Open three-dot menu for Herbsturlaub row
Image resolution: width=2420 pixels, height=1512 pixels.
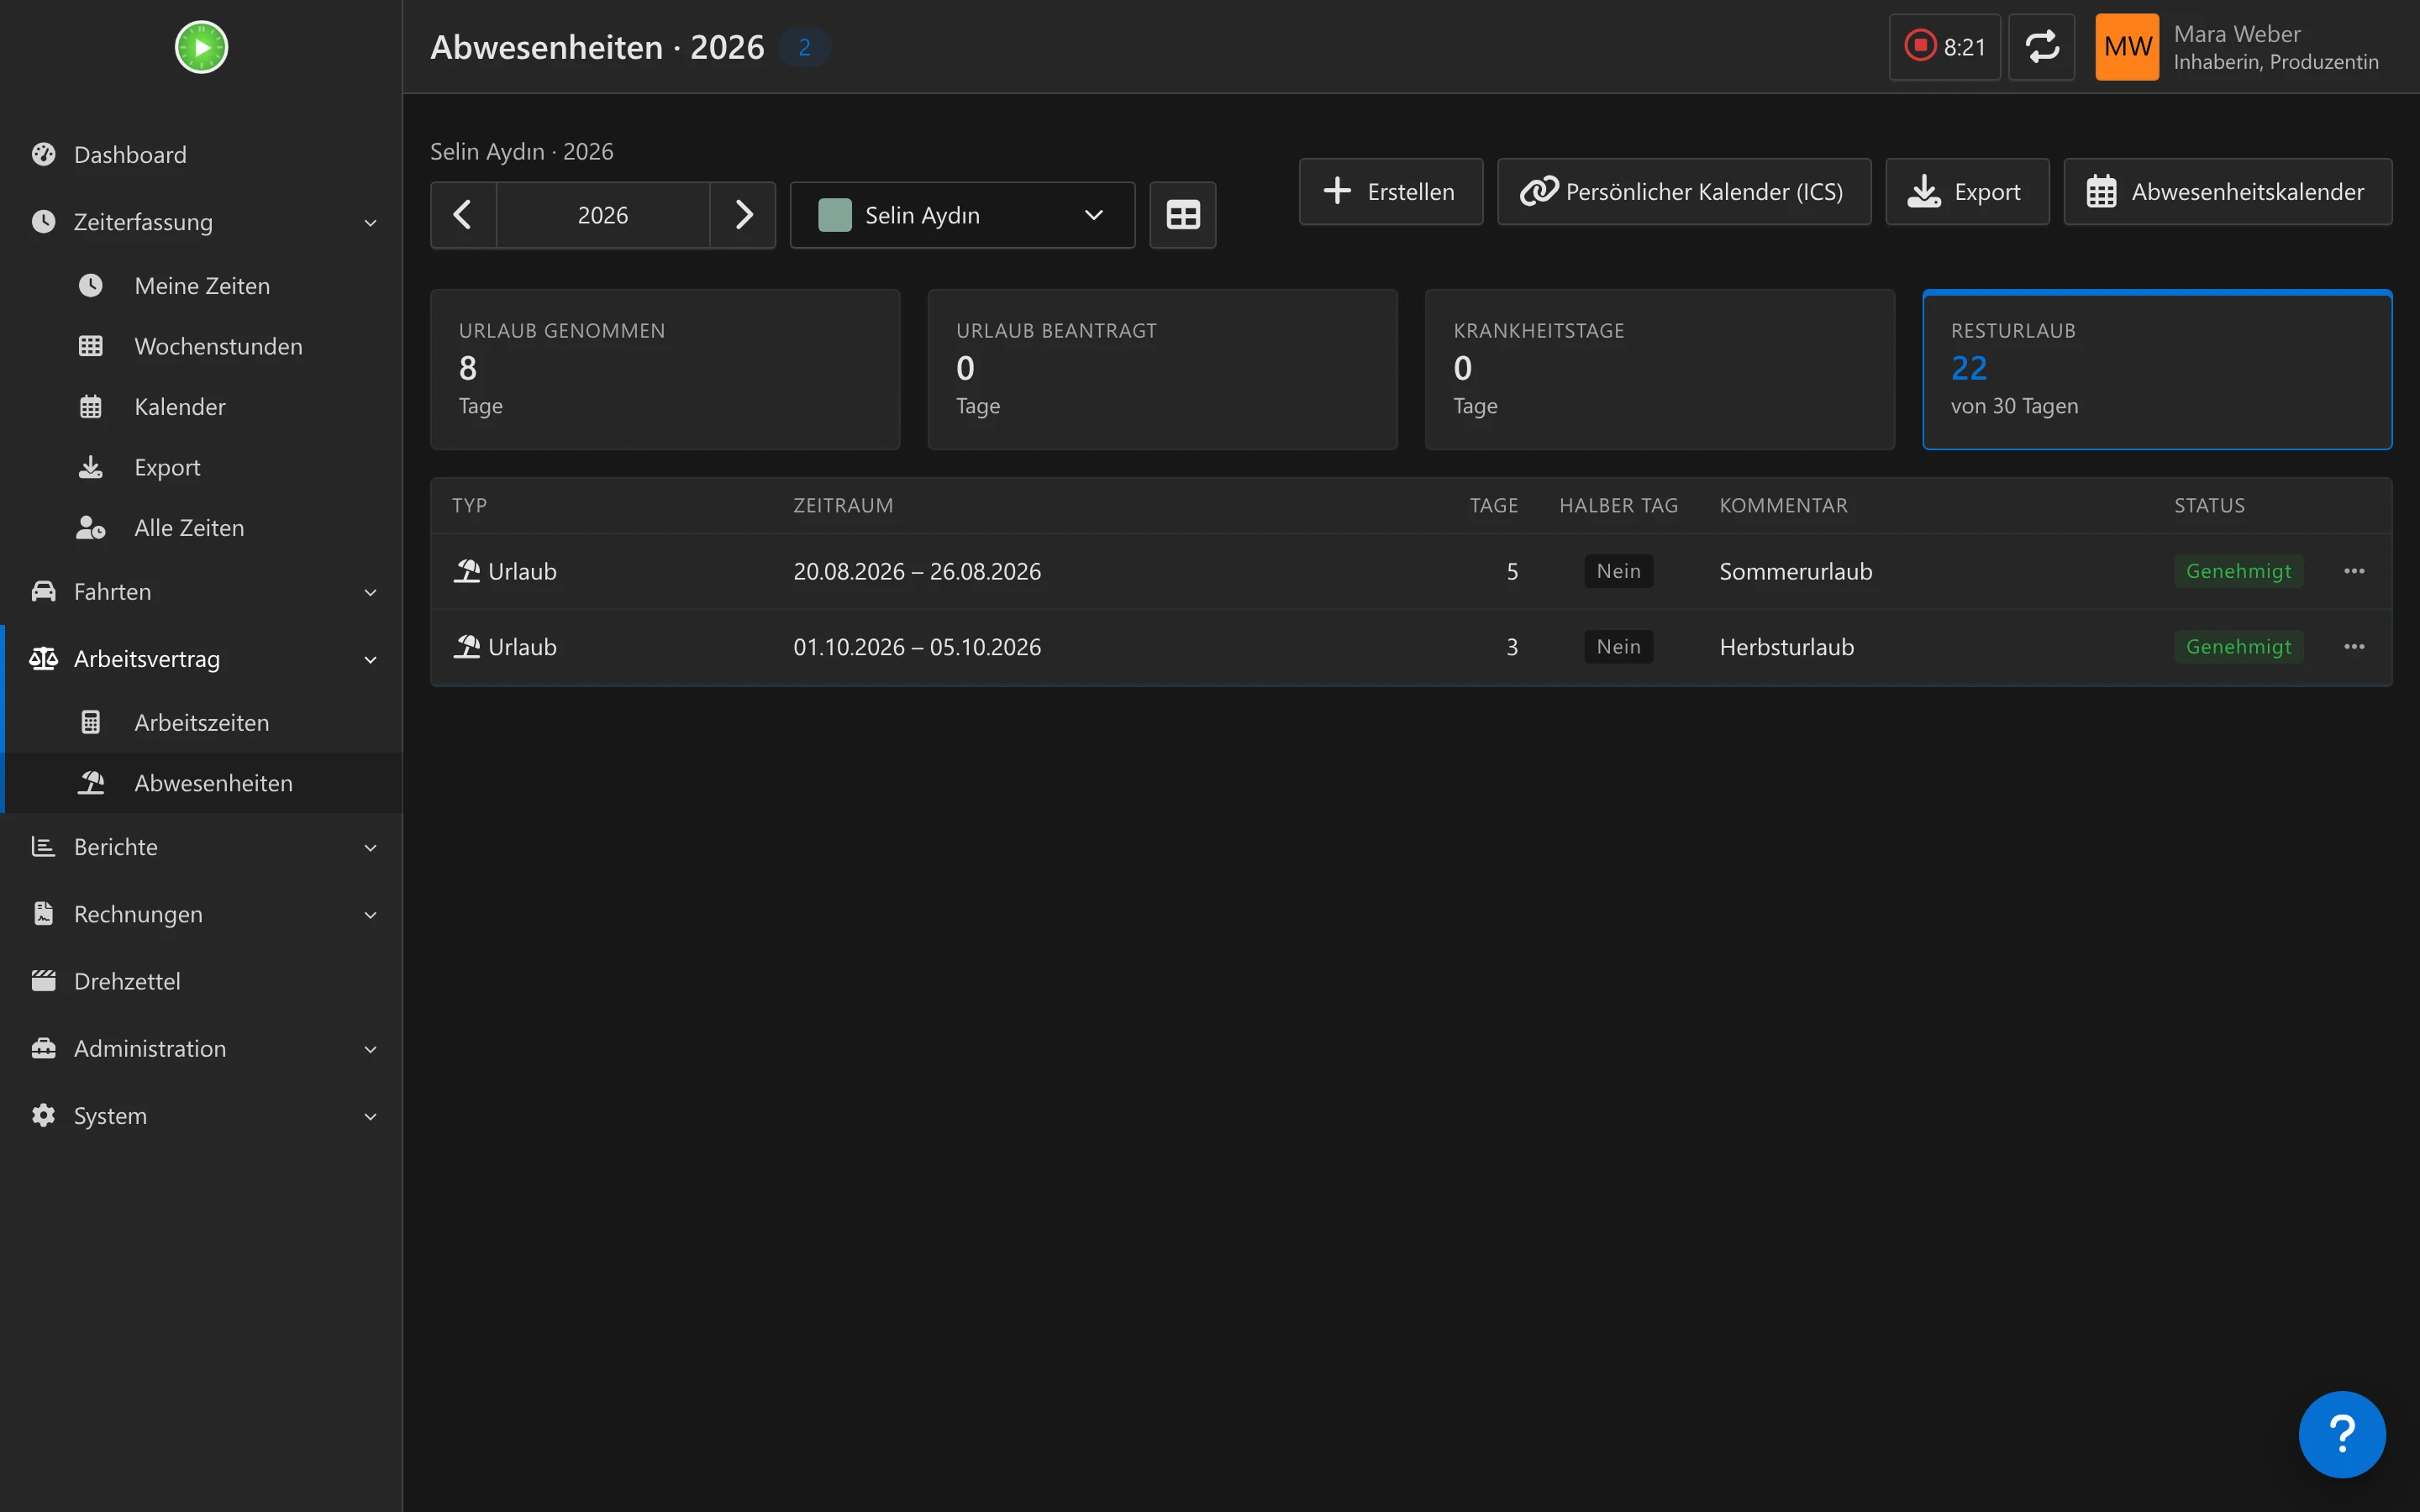point(2354,647)
